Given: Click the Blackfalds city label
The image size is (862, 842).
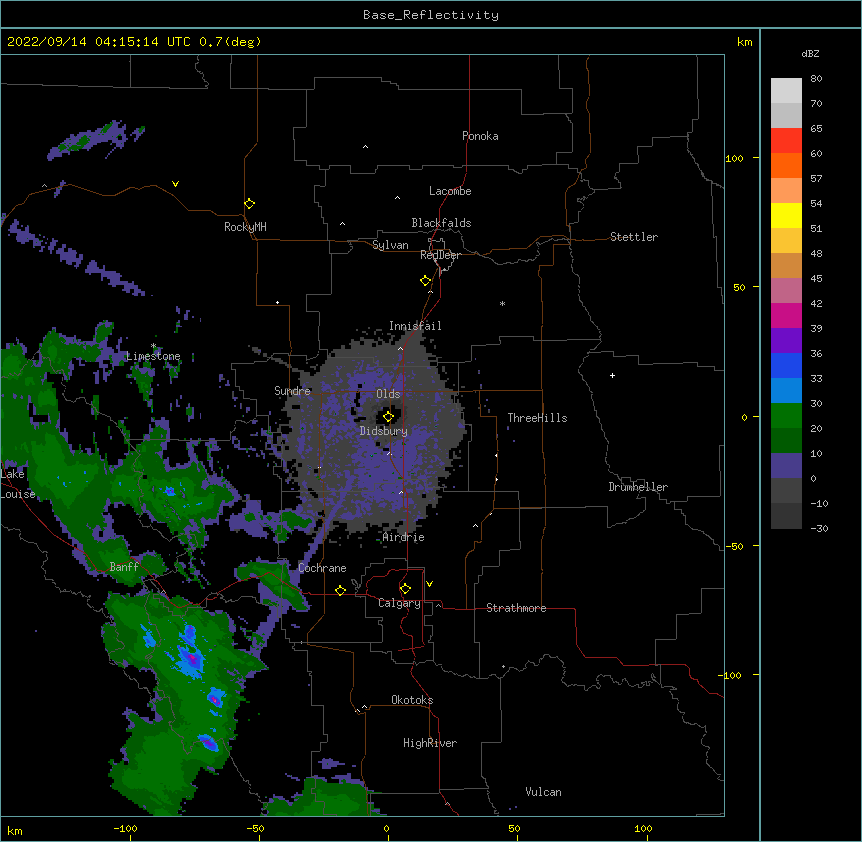Looking at the screenshot, I should [441, 223].
